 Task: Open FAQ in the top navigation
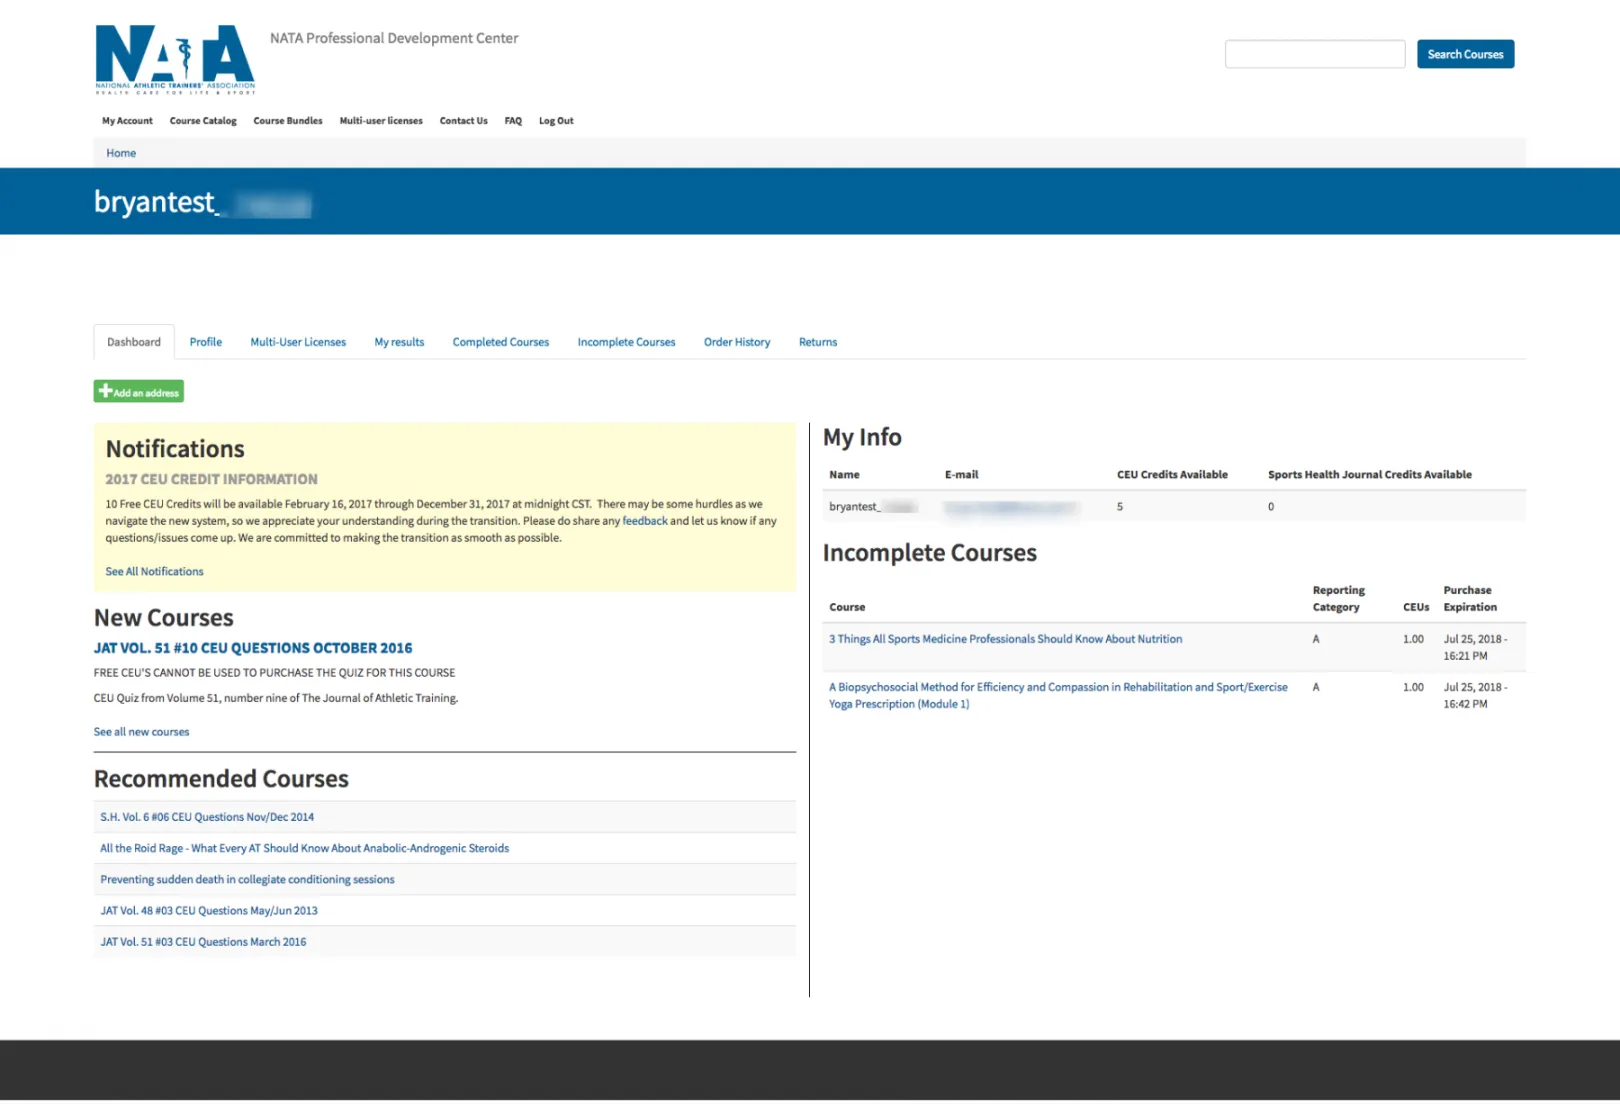[x=513, y=121]
